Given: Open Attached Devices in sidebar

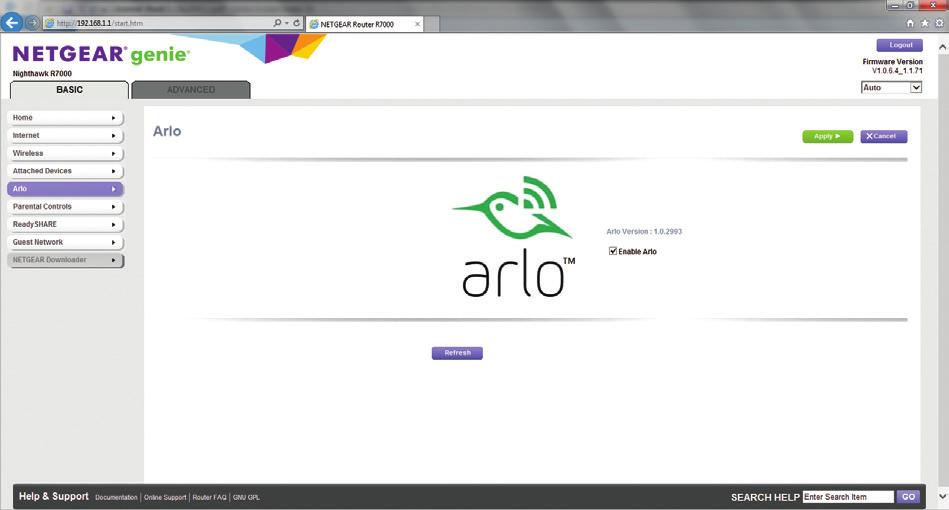Looking at the screenshot, I should pyautogui.click(x=65, y=171).
